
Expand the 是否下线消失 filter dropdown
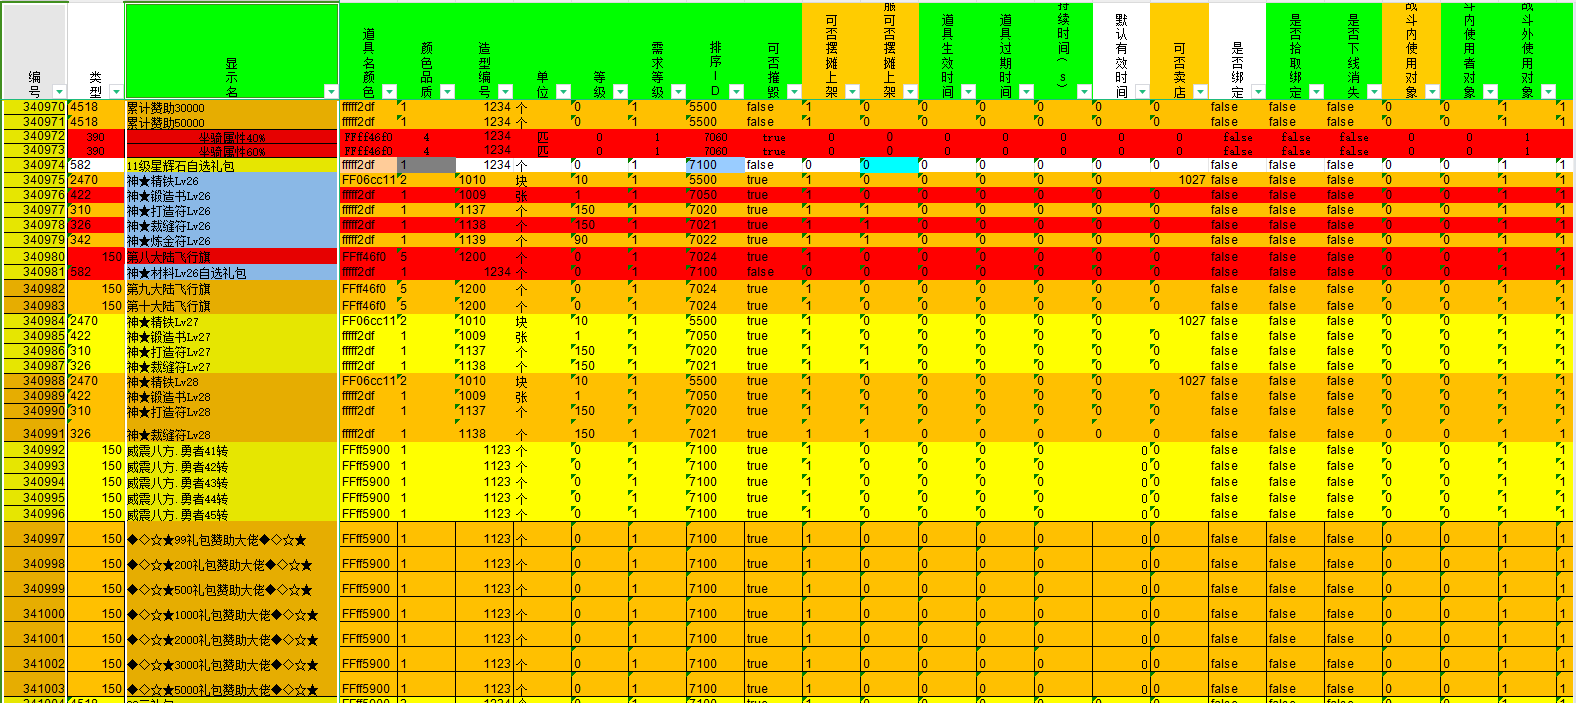point(1374,92)
